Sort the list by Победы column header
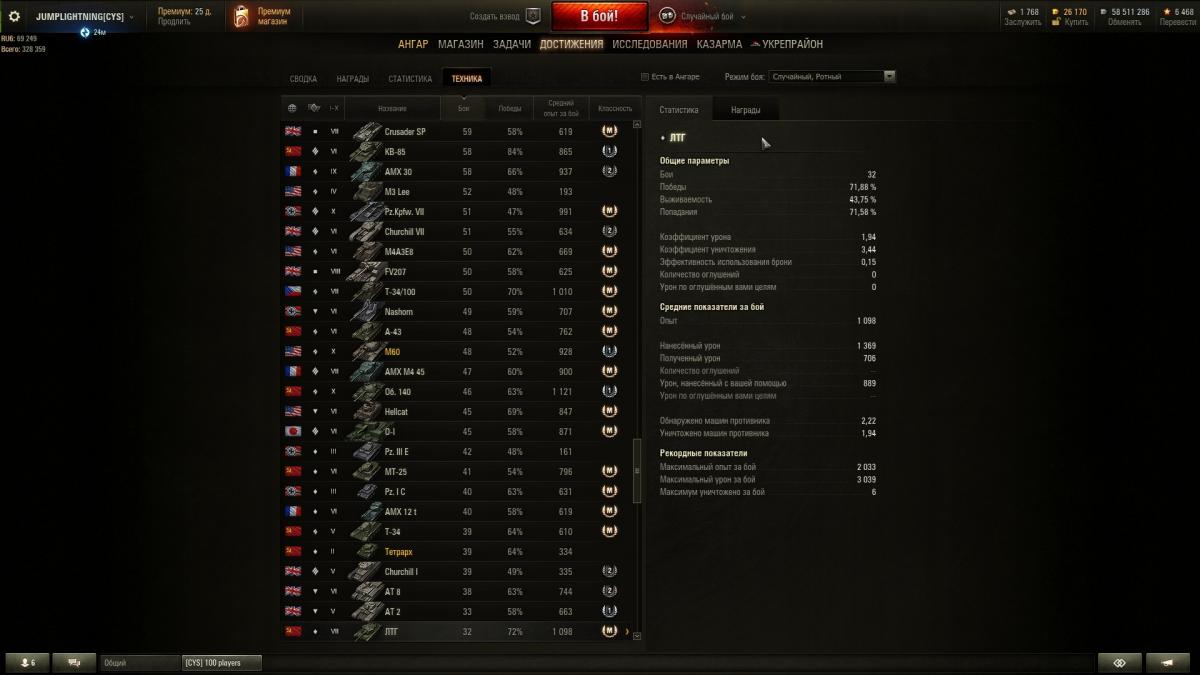 coord(510,108)
